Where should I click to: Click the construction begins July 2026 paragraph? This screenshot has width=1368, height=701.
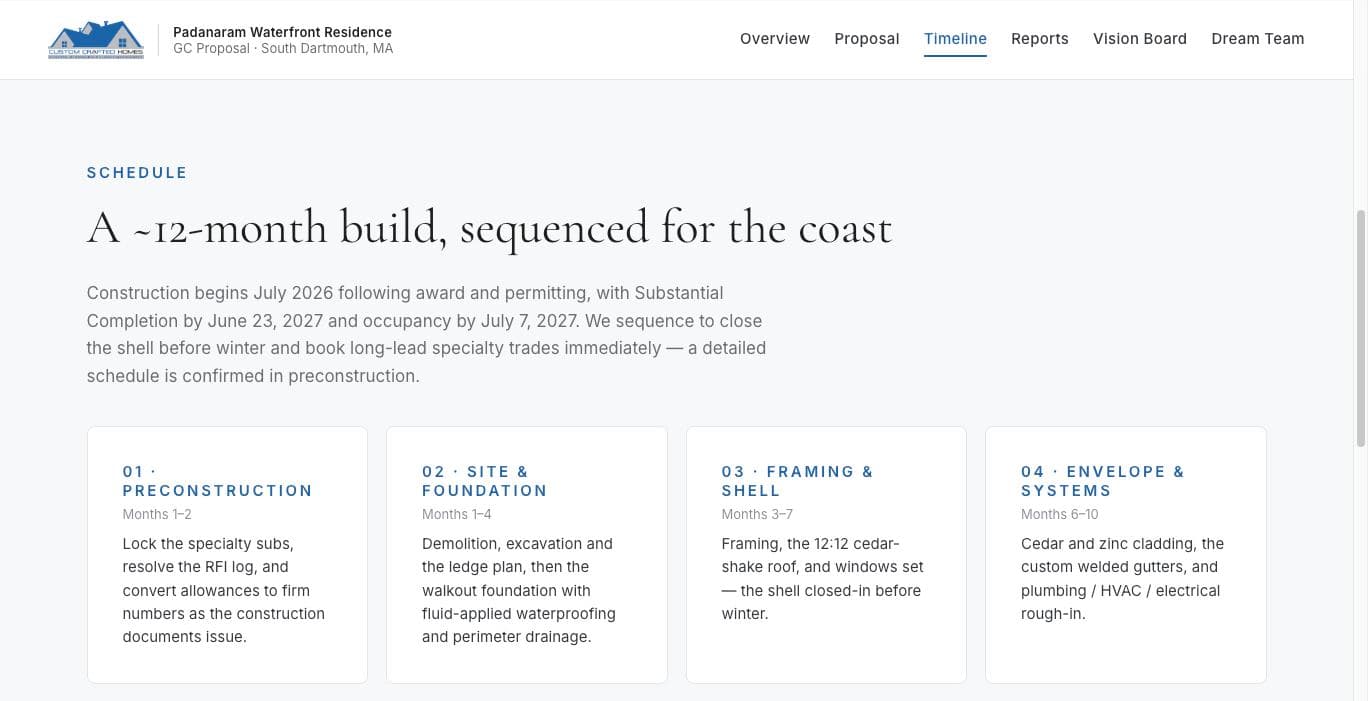427,334
